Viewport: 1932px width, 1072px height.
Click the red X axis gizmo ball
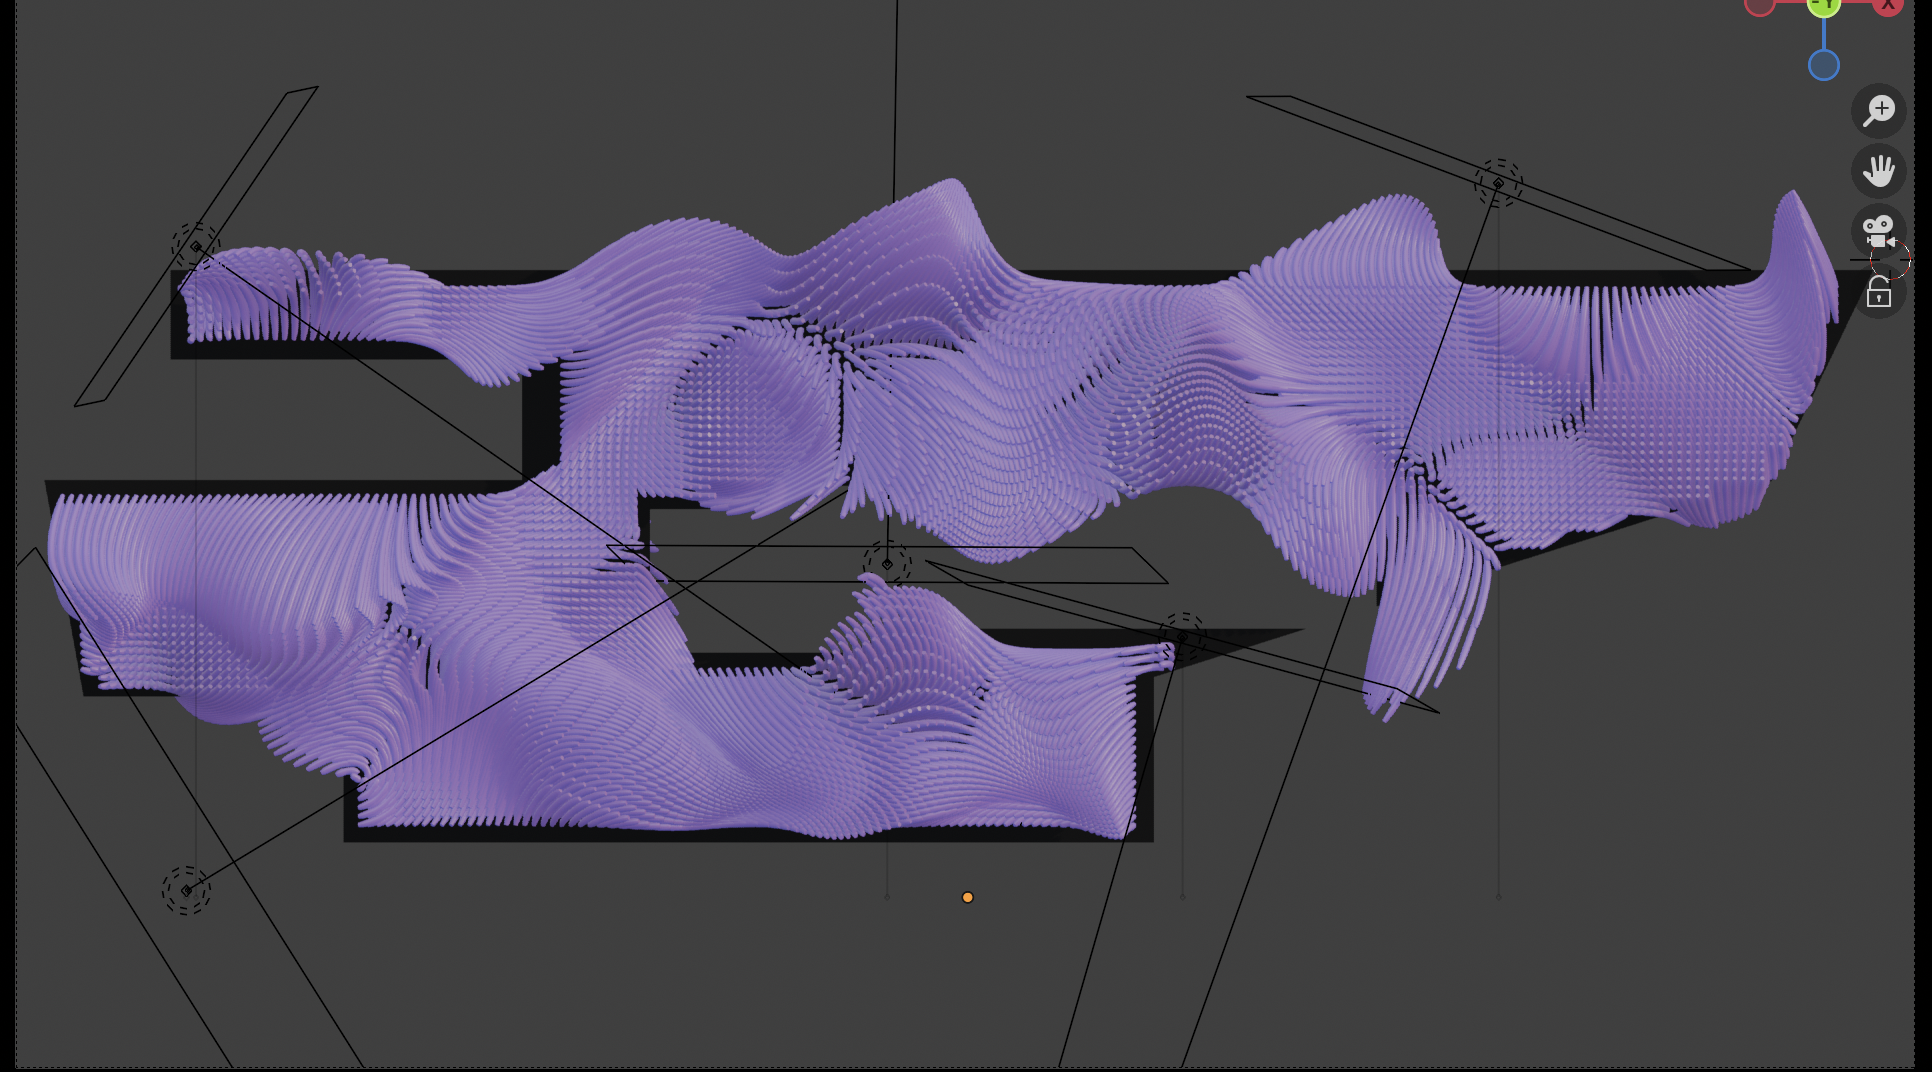tap(1888, 6)
